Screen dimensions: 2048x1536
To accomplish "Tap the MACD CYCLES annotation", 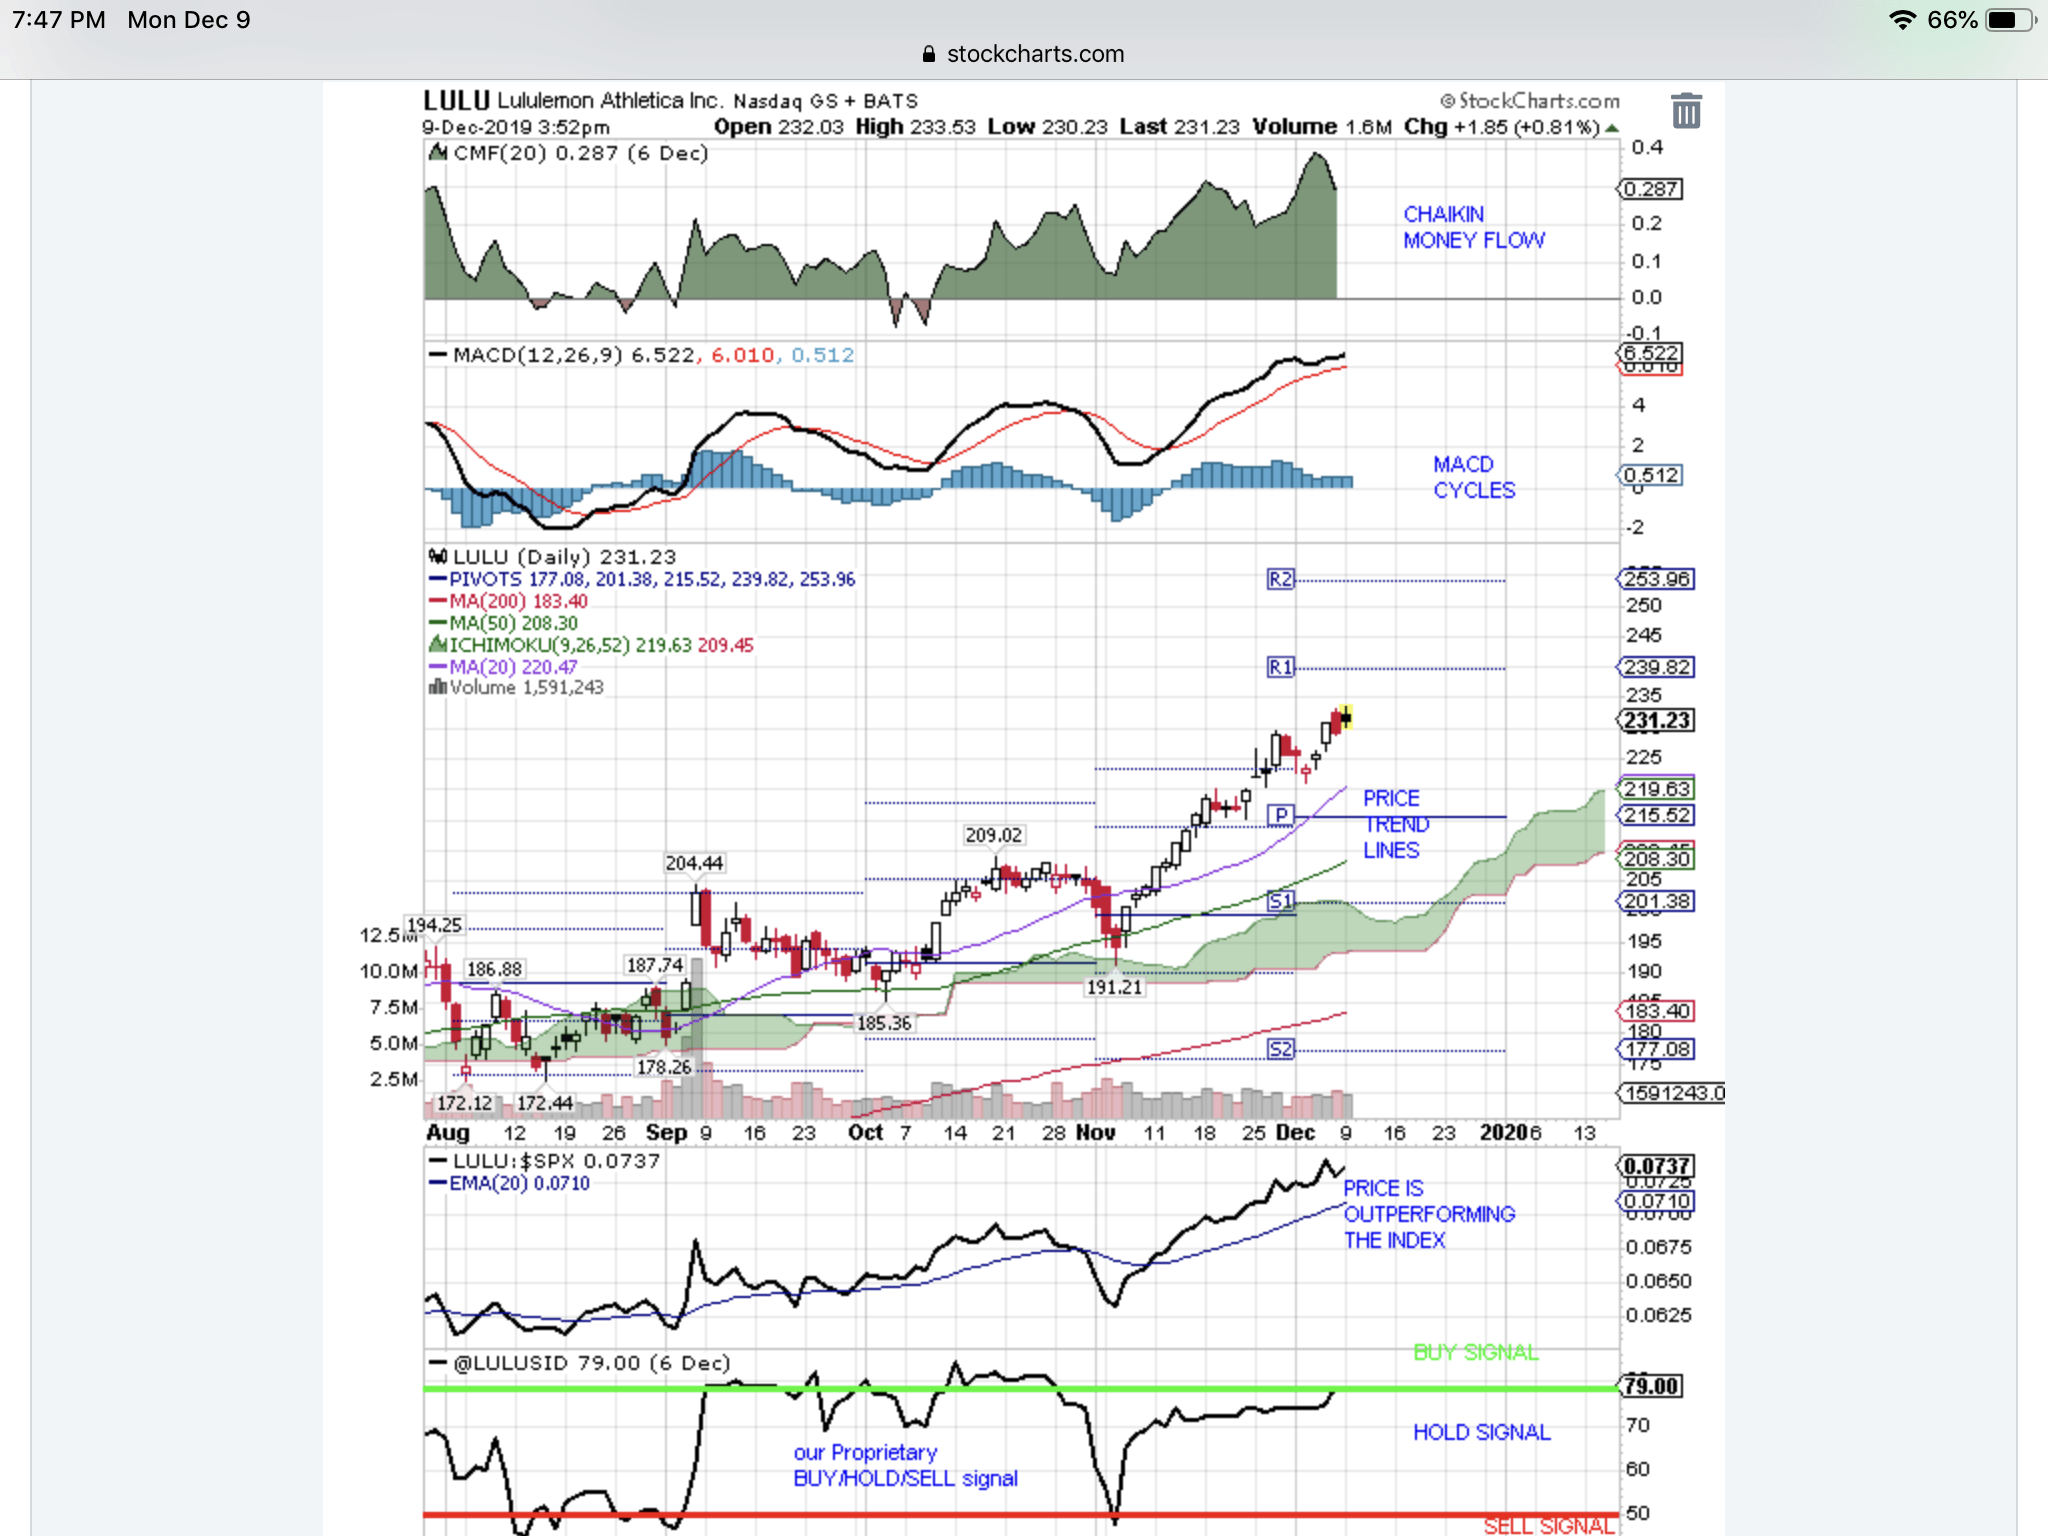I will (1474, 477).
